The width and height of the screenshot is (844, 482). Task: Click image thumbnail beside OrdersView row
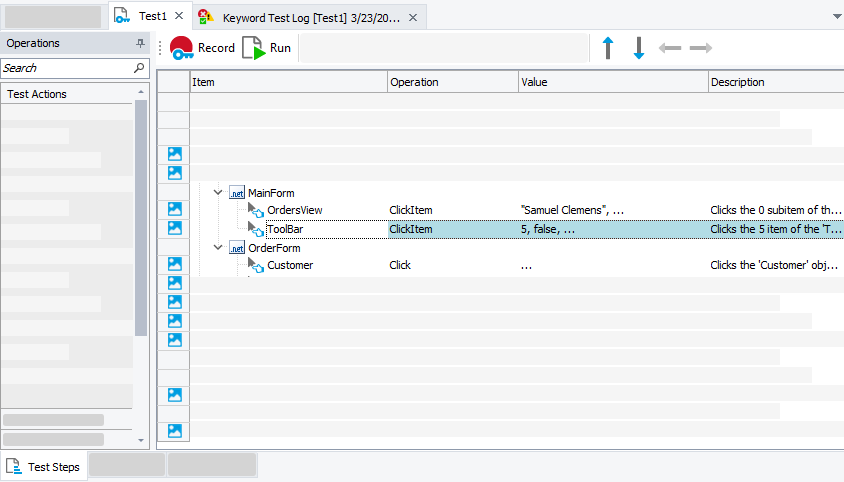(175, 210)
